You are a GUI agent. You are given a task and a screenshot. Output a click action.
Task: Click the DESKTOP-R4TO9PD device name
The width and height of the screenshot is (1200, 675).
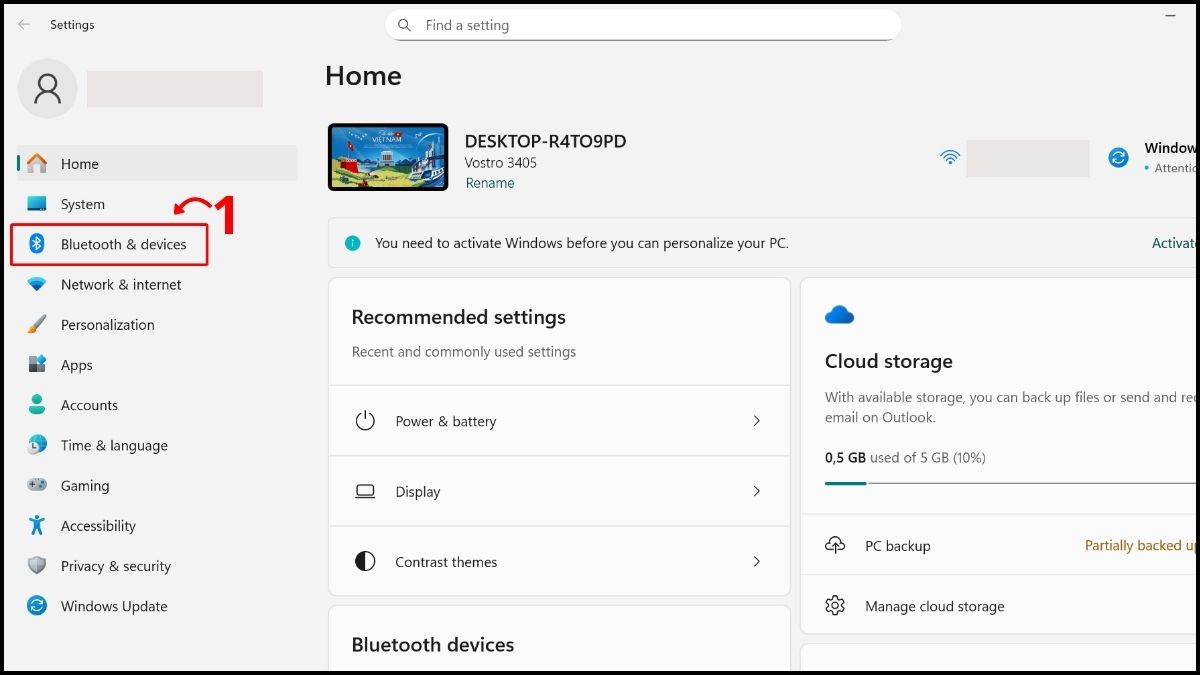click(x=546, y=141)
